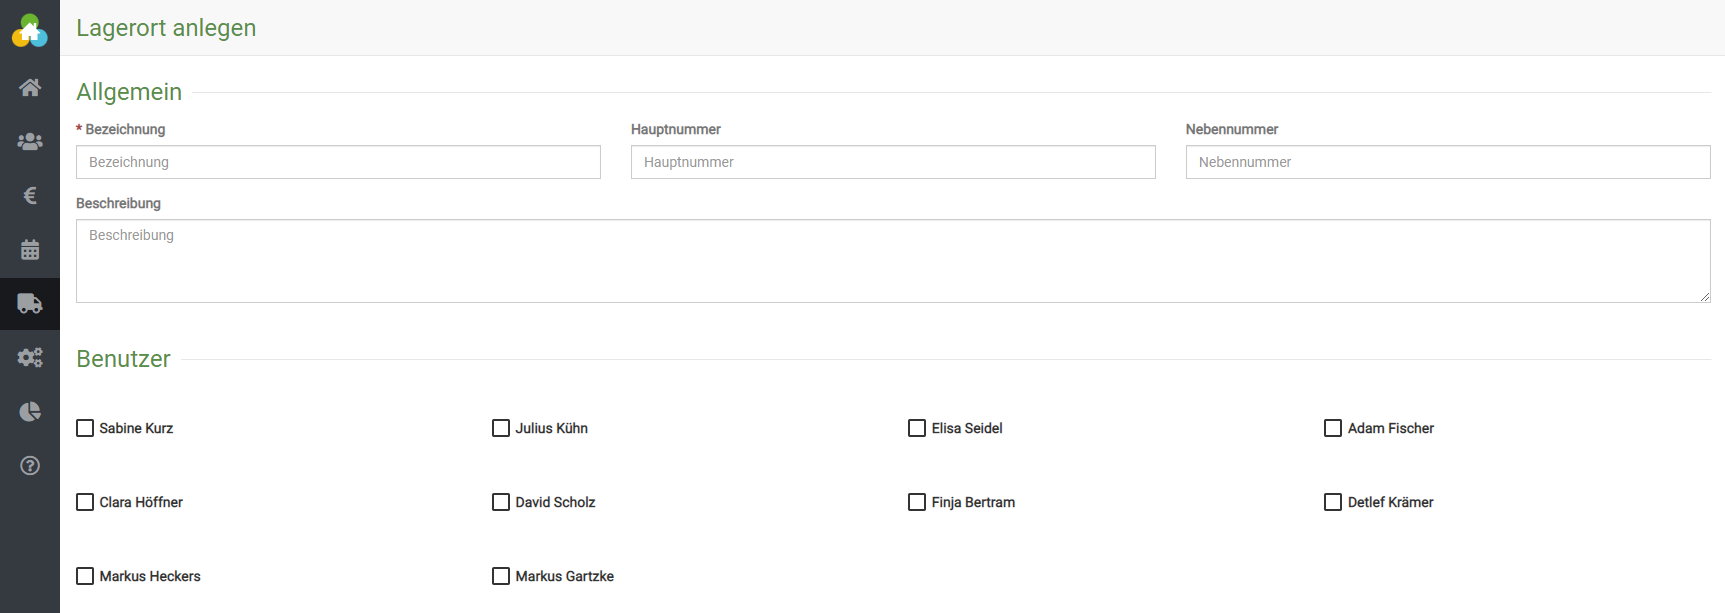1725x613 pixels.
Task: Open the users group sidebar icon
Action: [30, 142]
